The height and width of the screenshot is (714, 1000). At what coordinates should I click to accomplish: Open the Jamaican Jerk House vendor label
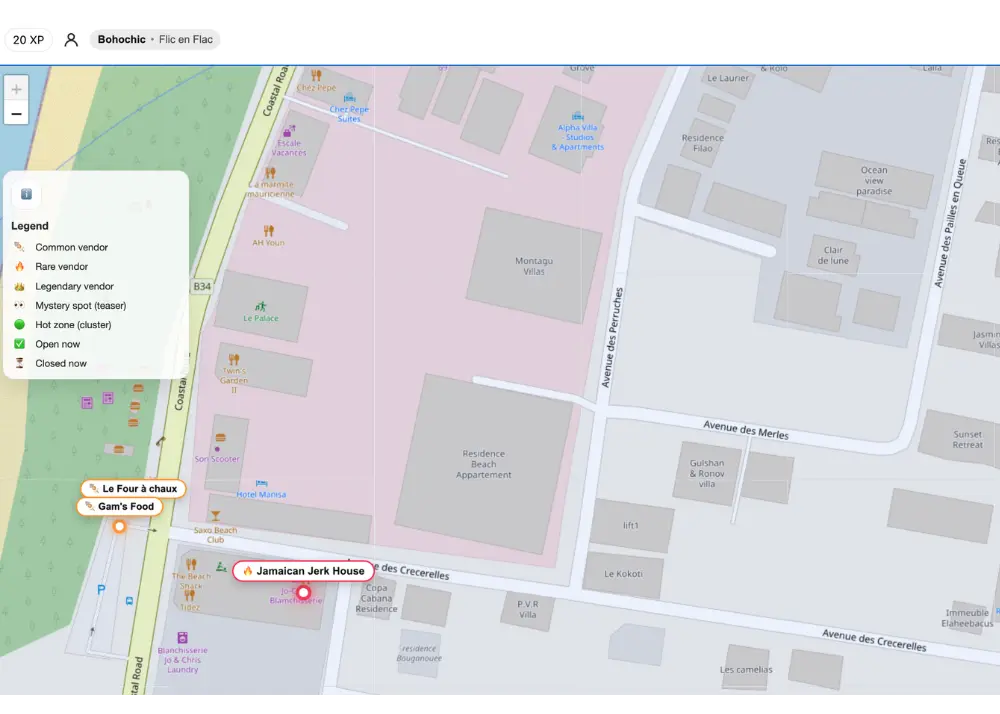click(x=304, y=571)
